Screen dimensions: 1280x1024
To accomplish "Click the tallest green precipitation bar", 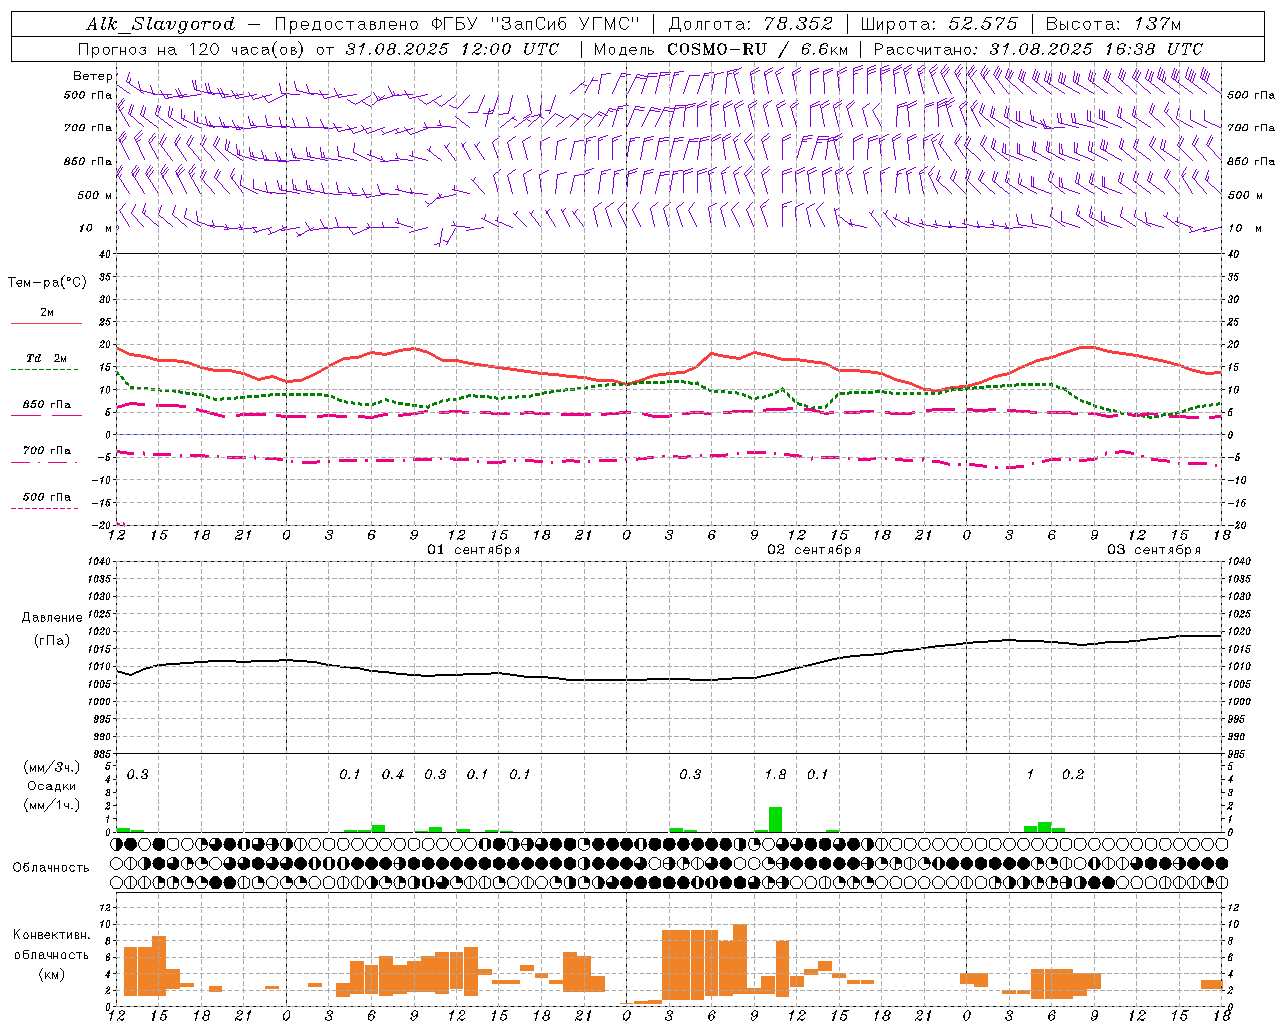I will click(775, 819).
